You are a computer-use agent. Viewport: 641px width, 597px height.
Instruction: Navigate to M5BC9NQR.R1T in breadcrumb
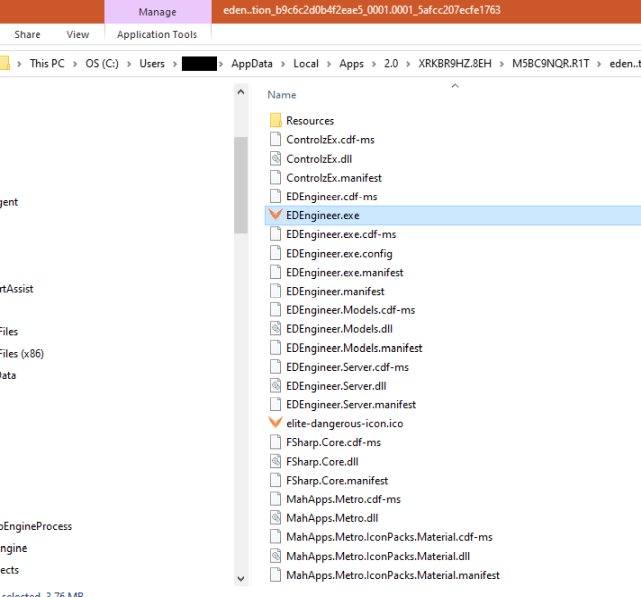[551, 63]
